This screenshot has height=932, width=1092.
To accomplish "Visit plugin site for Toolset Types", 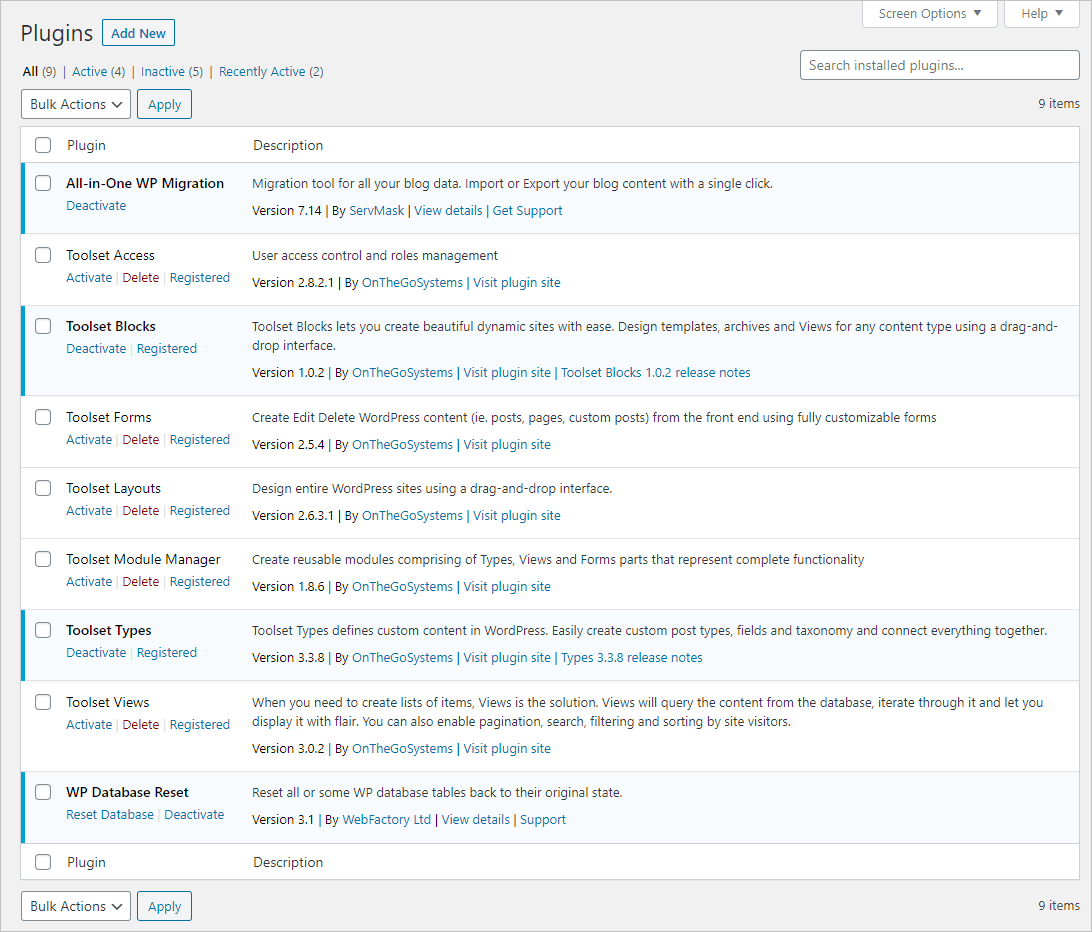I will (507, 658).
